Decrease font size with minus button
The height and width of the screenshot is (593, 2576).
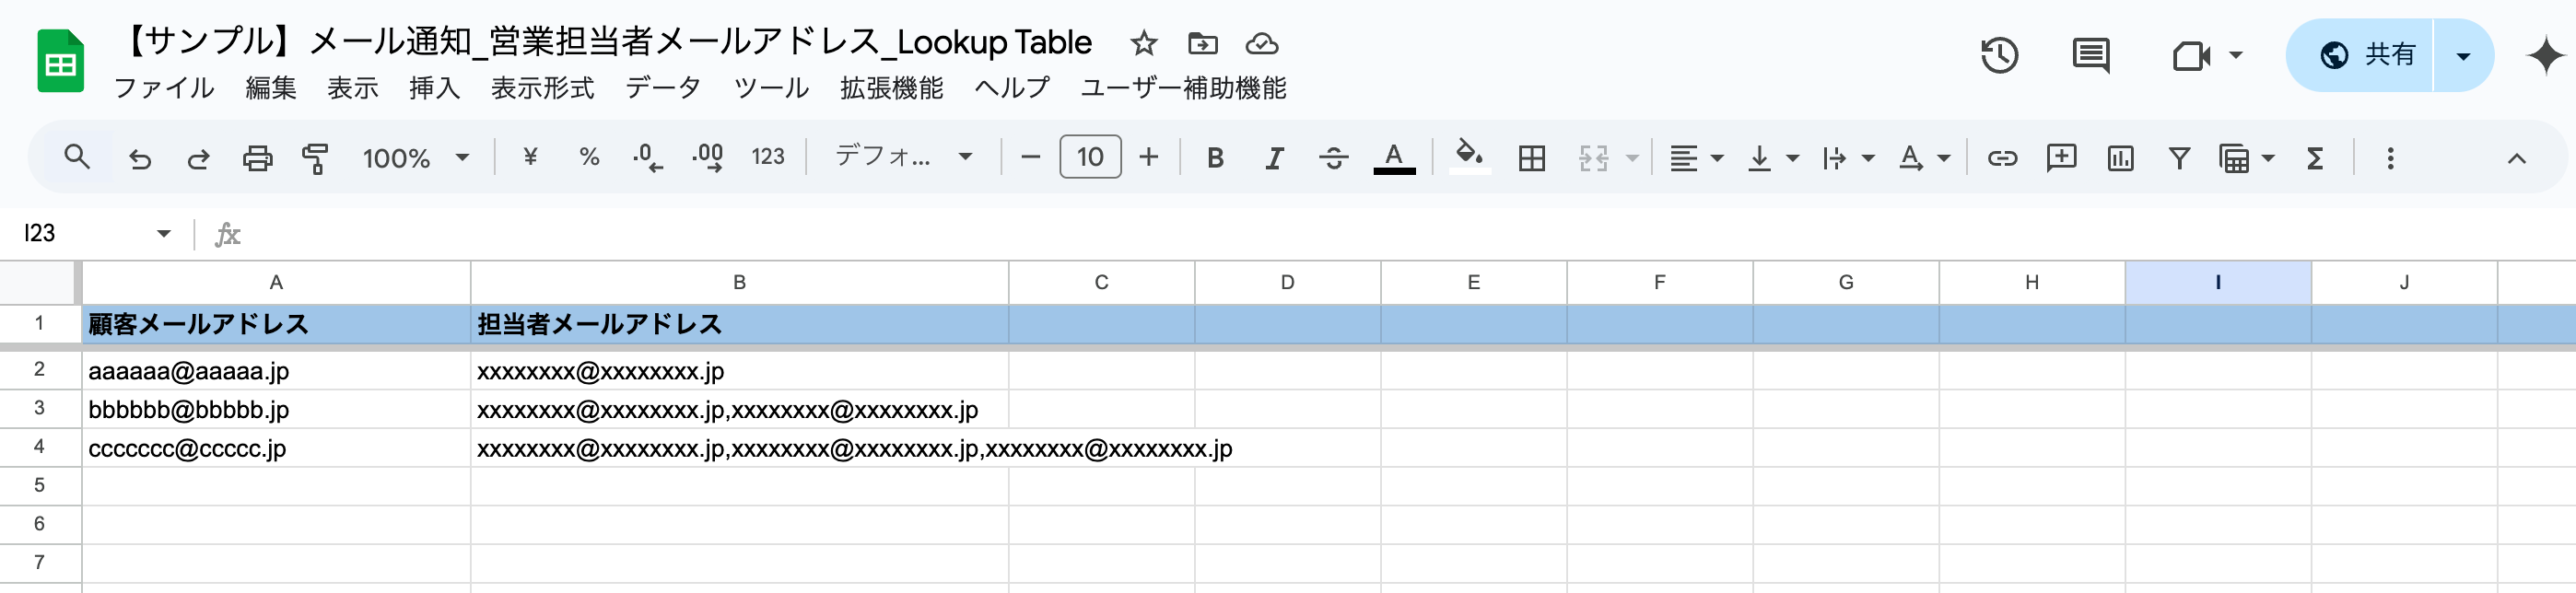click(1030, 157)
